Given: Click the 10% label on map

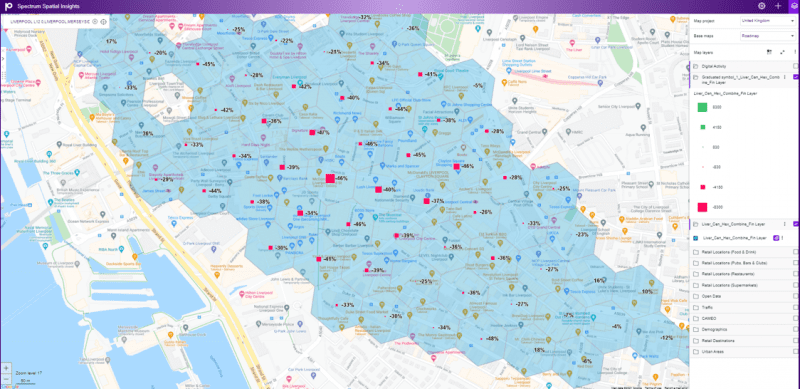Looking at the screenshot, I should coord(647,291).
